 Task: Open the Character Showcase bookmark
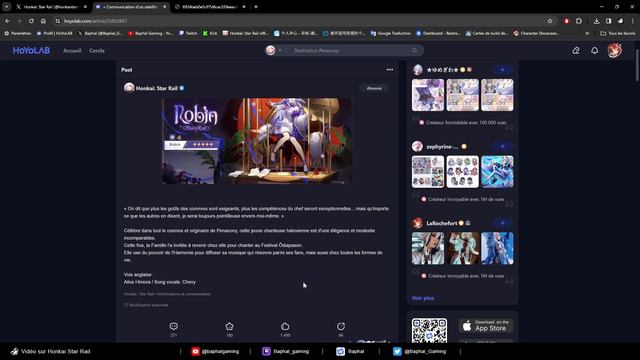click(x=536, y=33)
